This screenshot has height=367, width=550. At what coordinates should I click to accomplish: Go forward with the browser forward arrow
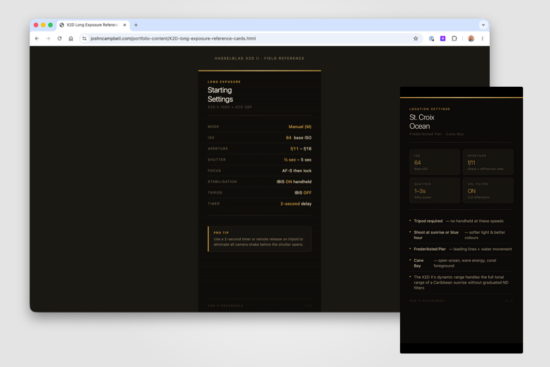coord(48,39)
